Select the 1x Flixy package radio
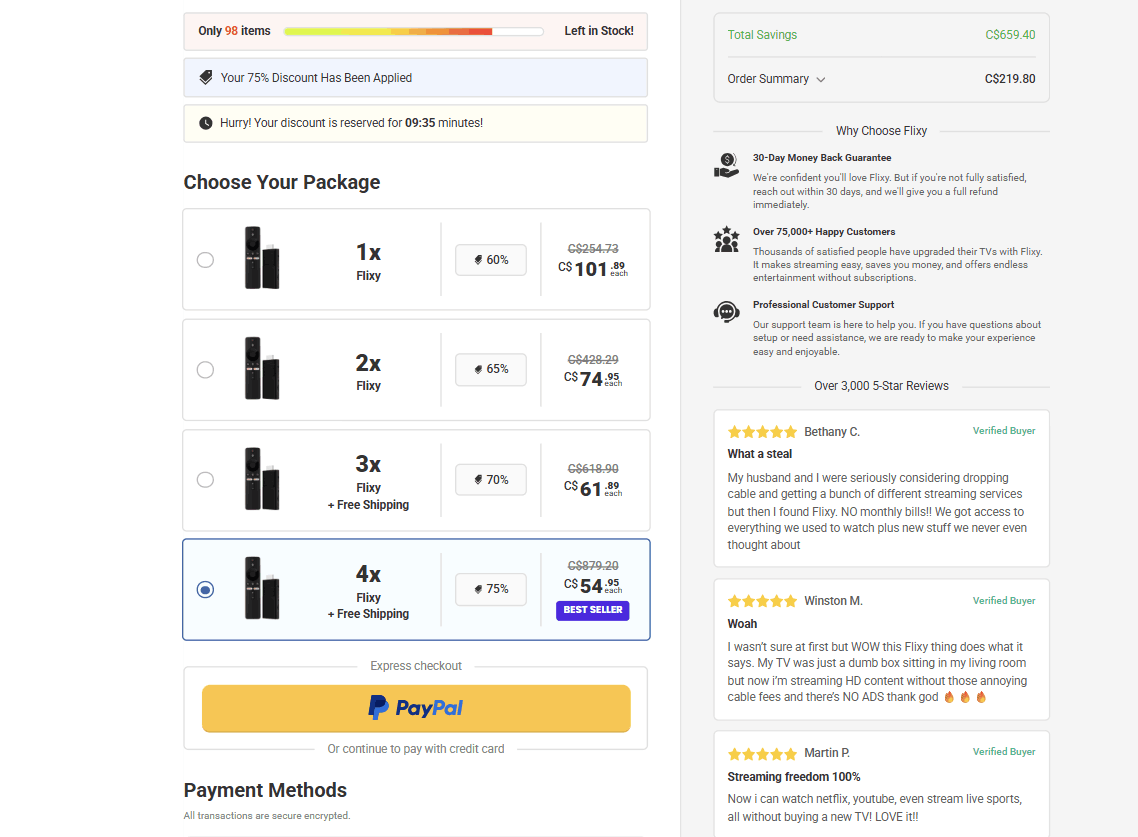This screenshot has width=1138, height=837. point(205,260)
